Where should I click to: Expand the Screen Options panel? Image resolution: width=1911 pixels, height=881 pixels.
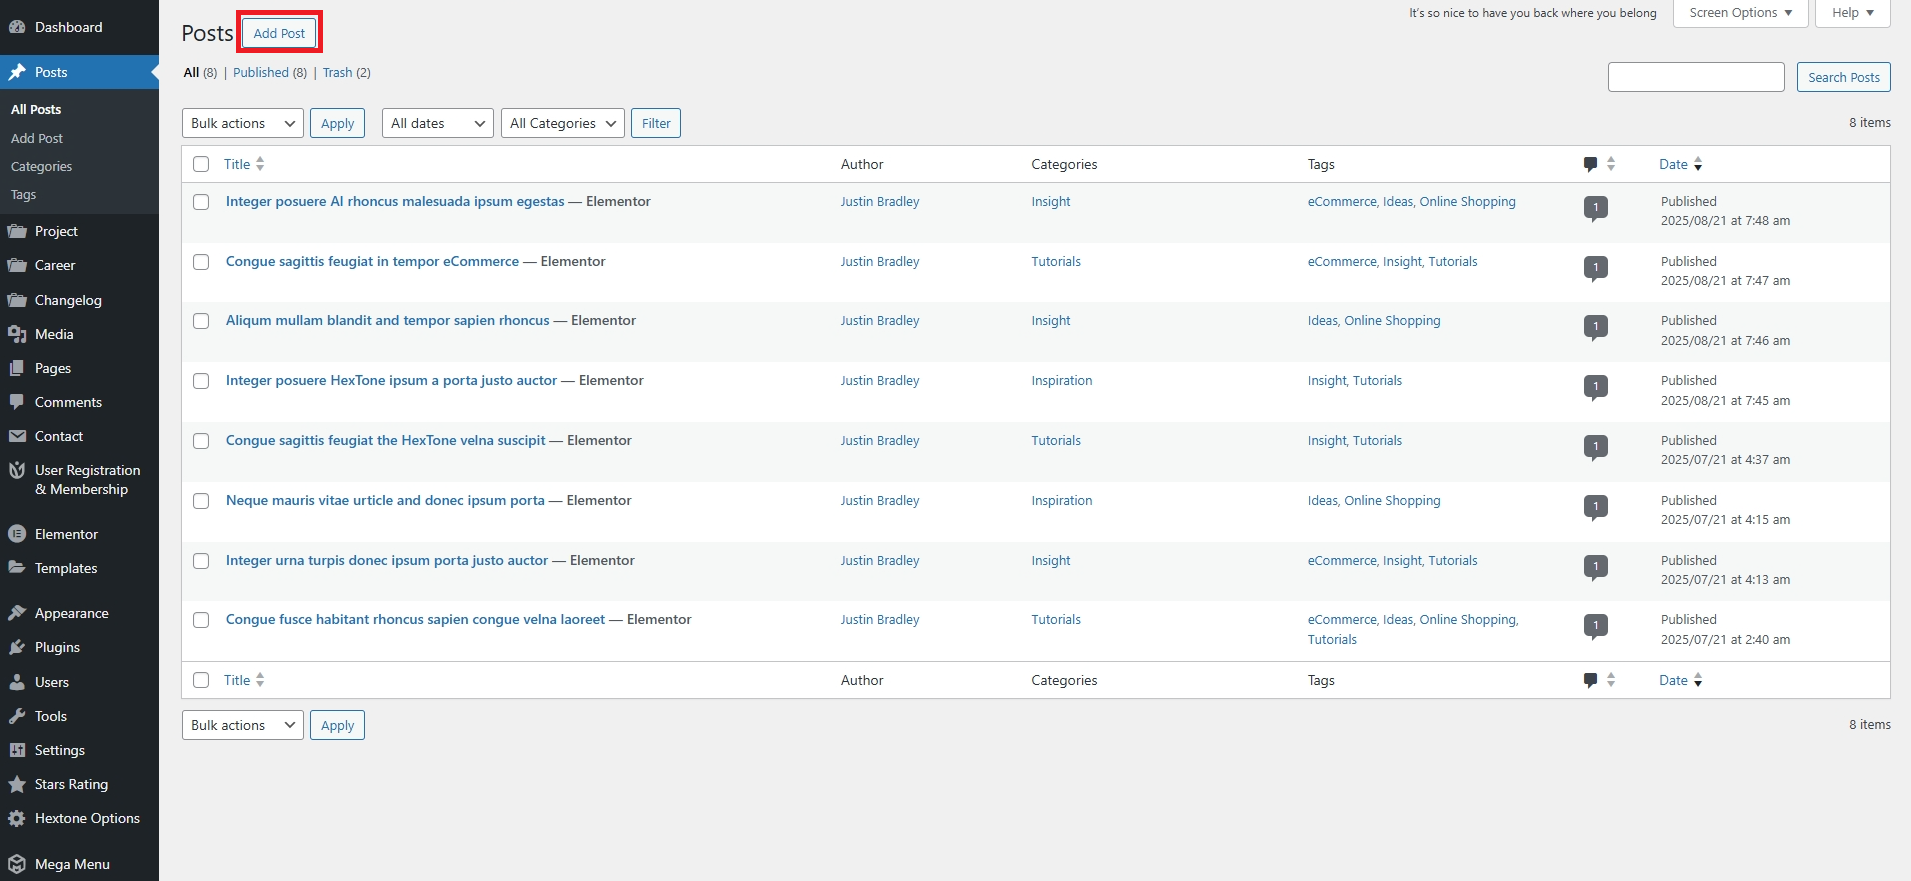point(1740,13)
